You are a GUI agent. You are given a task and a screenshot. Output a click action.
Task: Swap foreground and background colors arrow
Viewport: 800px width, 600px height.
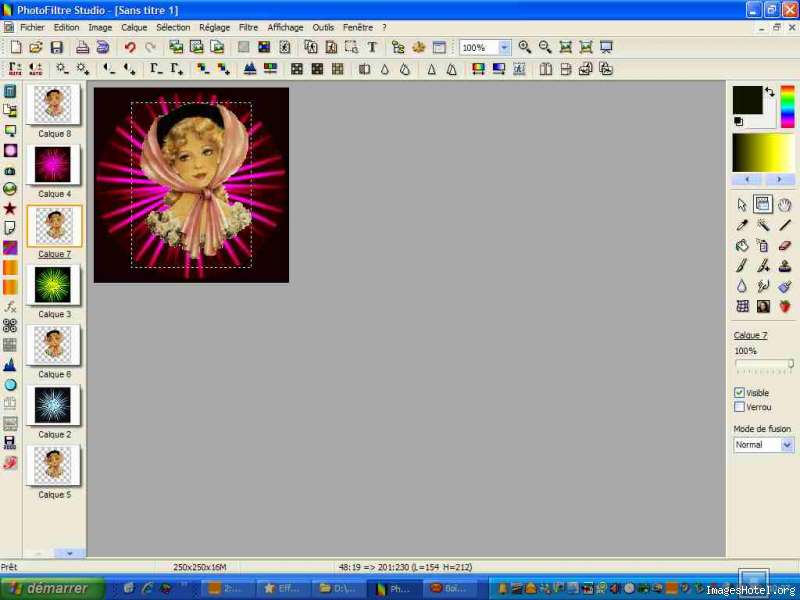coord(769,92)
